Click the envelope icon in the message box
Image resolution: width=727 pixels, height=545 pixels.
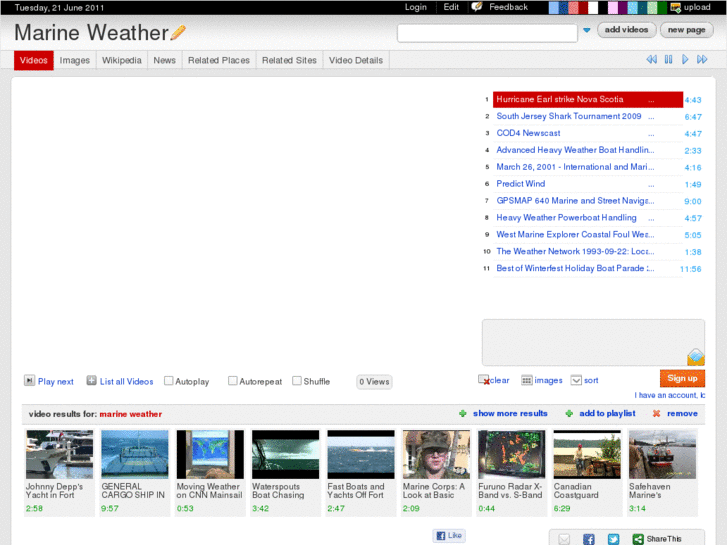click(x=695, y=357)
